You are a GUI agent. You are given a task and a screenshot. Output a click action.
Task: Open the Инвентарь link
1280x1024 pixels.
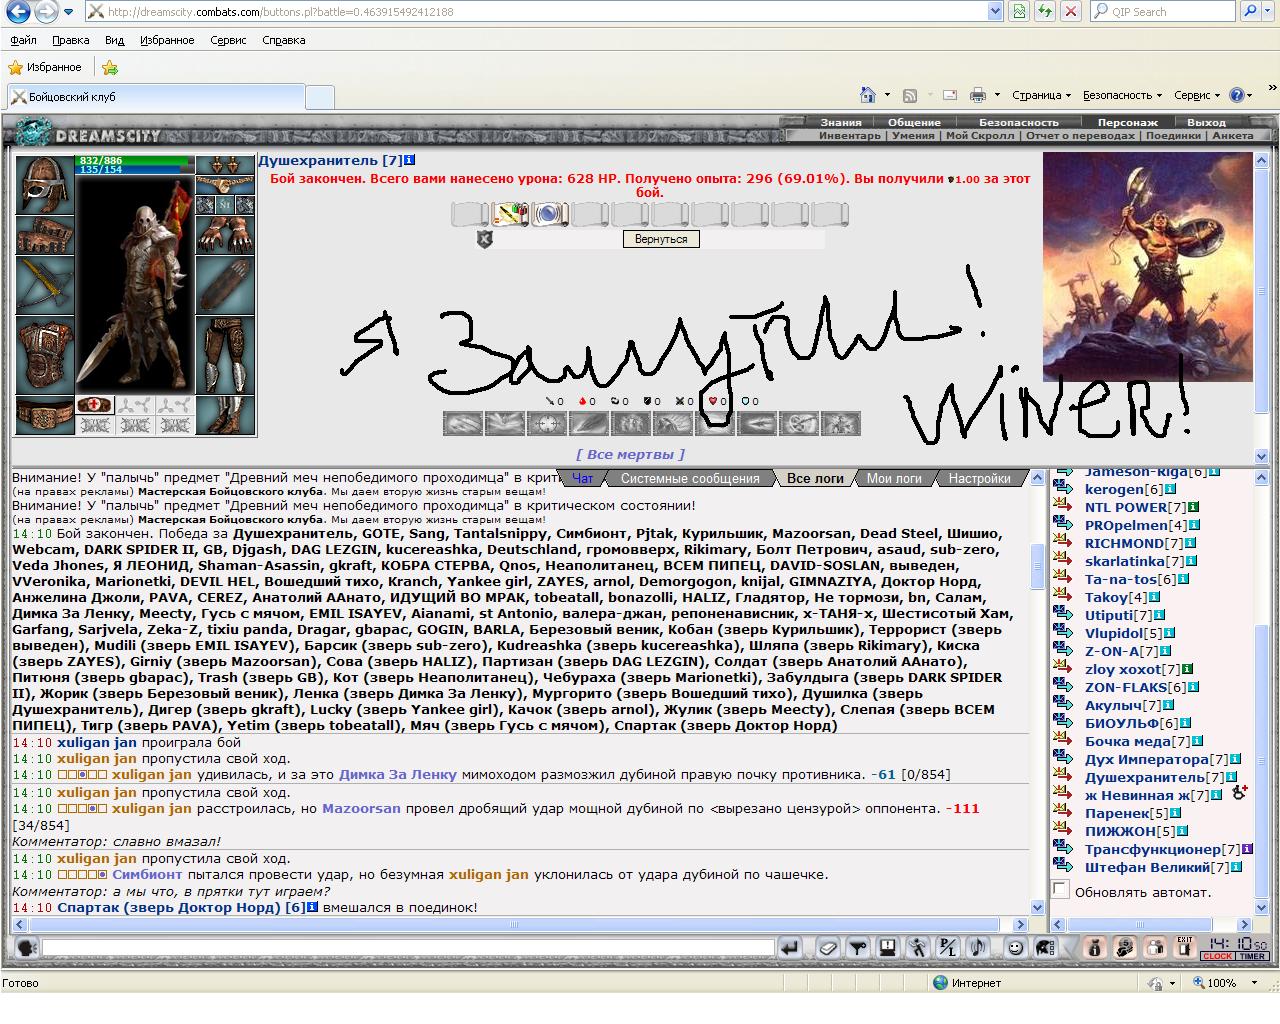[x=850, y=135]
